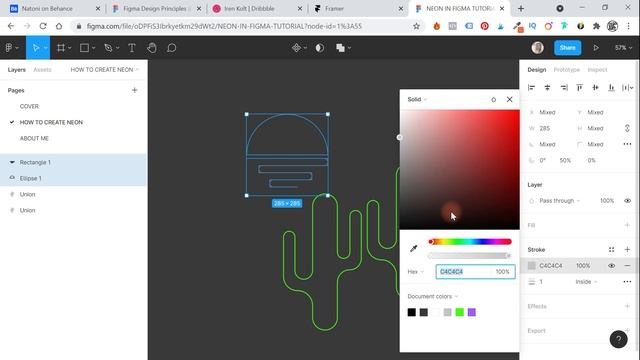Click the align bottom icon

(611, 87)
